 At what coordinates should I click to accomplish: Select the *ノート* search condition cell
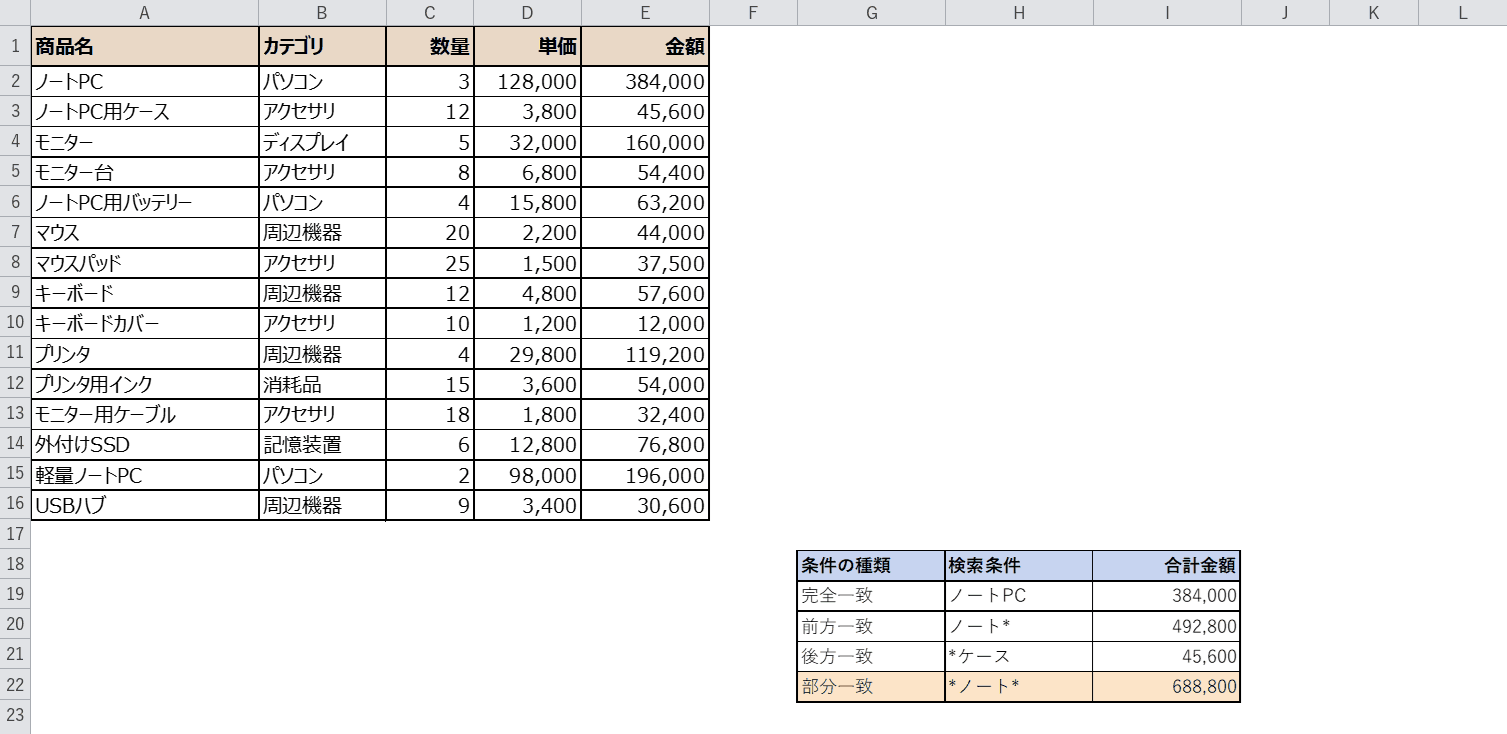(1019, 687)
